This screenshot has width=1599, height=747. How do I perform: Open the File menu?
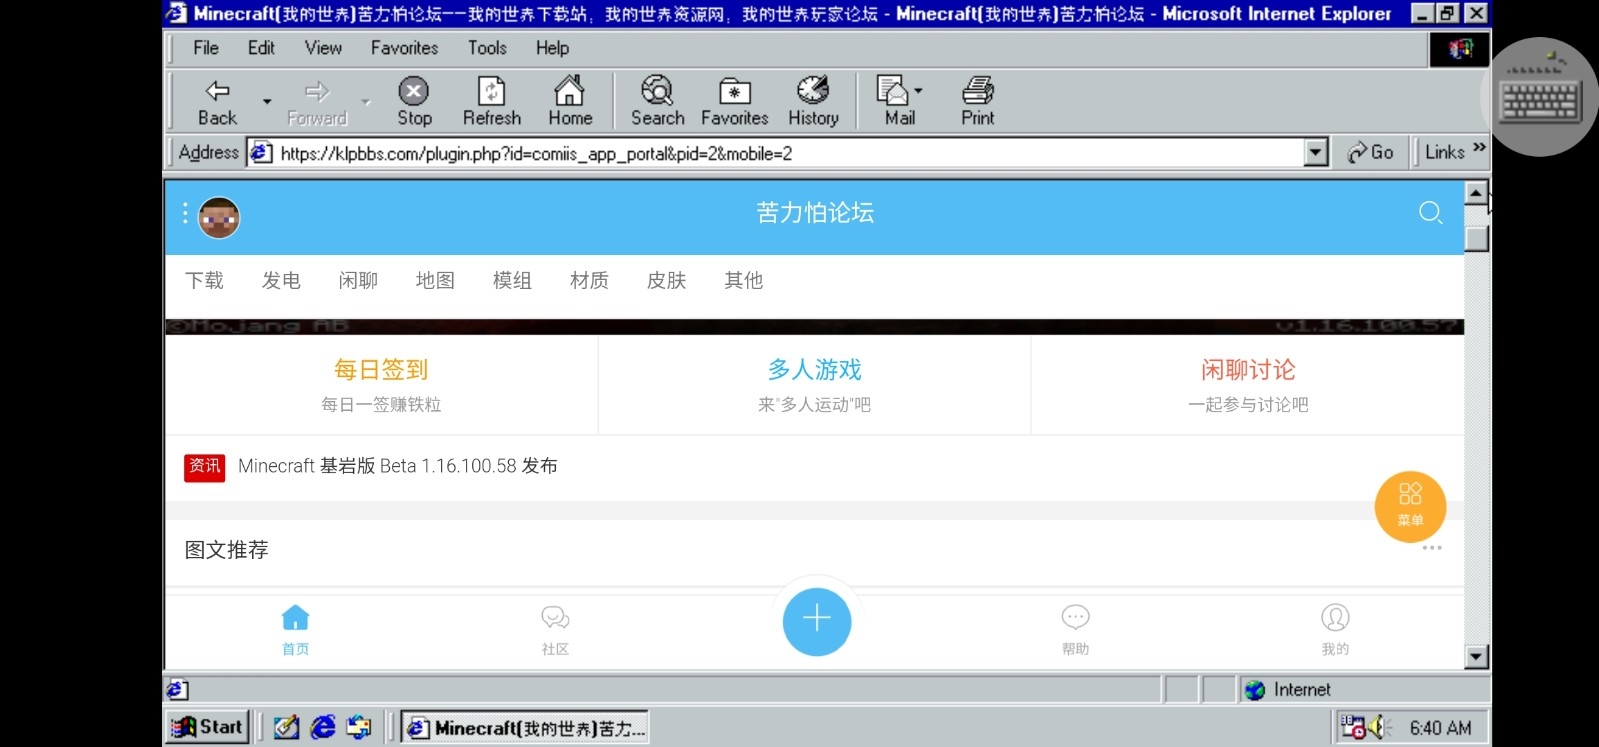(206, 48)
